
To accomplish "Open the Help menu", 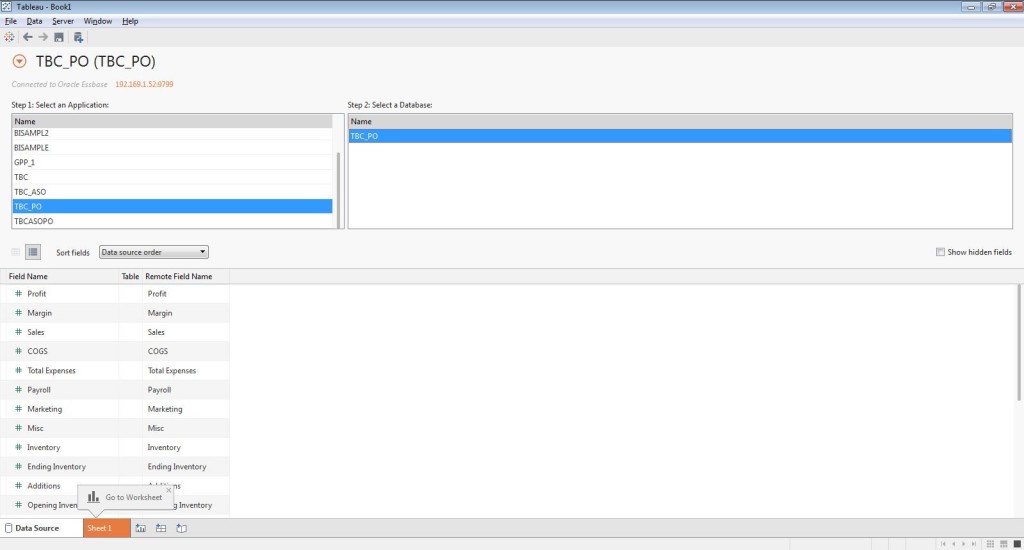I will point(130,21).
